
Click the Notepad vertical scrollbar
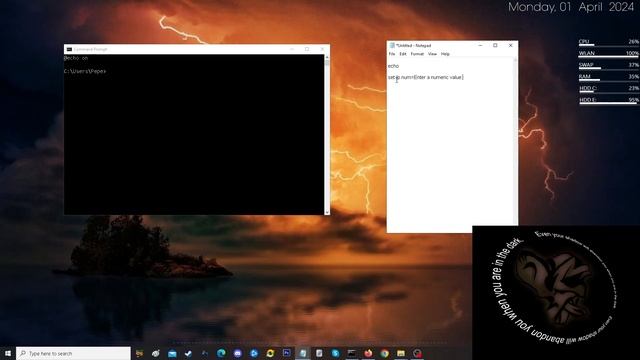515,145
